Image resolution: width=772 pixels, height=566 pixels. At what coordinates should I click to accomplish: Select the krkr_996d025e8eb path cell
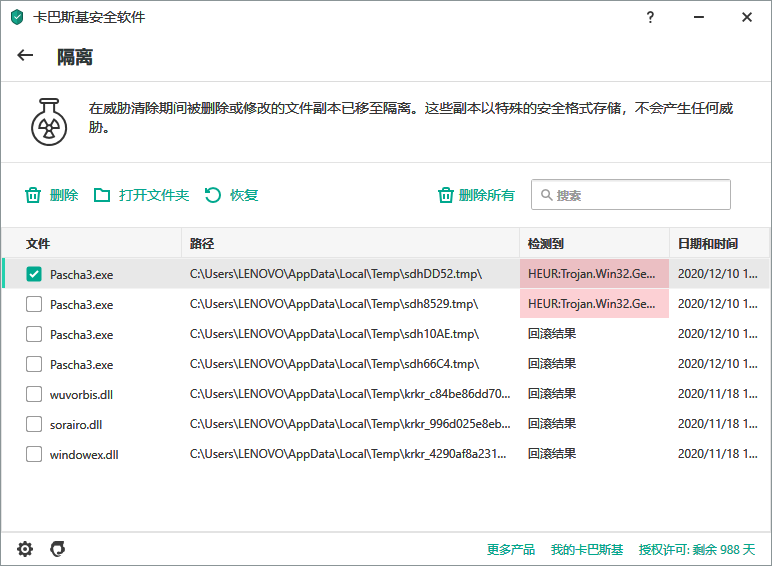pyautogui.click(x=350, y=424)
